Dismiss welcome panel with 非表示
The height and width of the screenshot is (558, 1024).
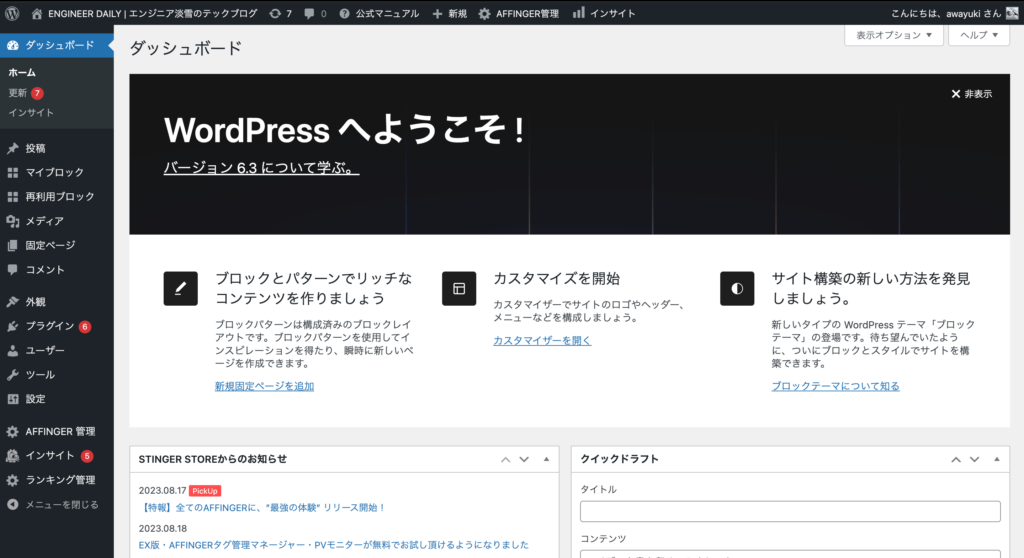971,94
